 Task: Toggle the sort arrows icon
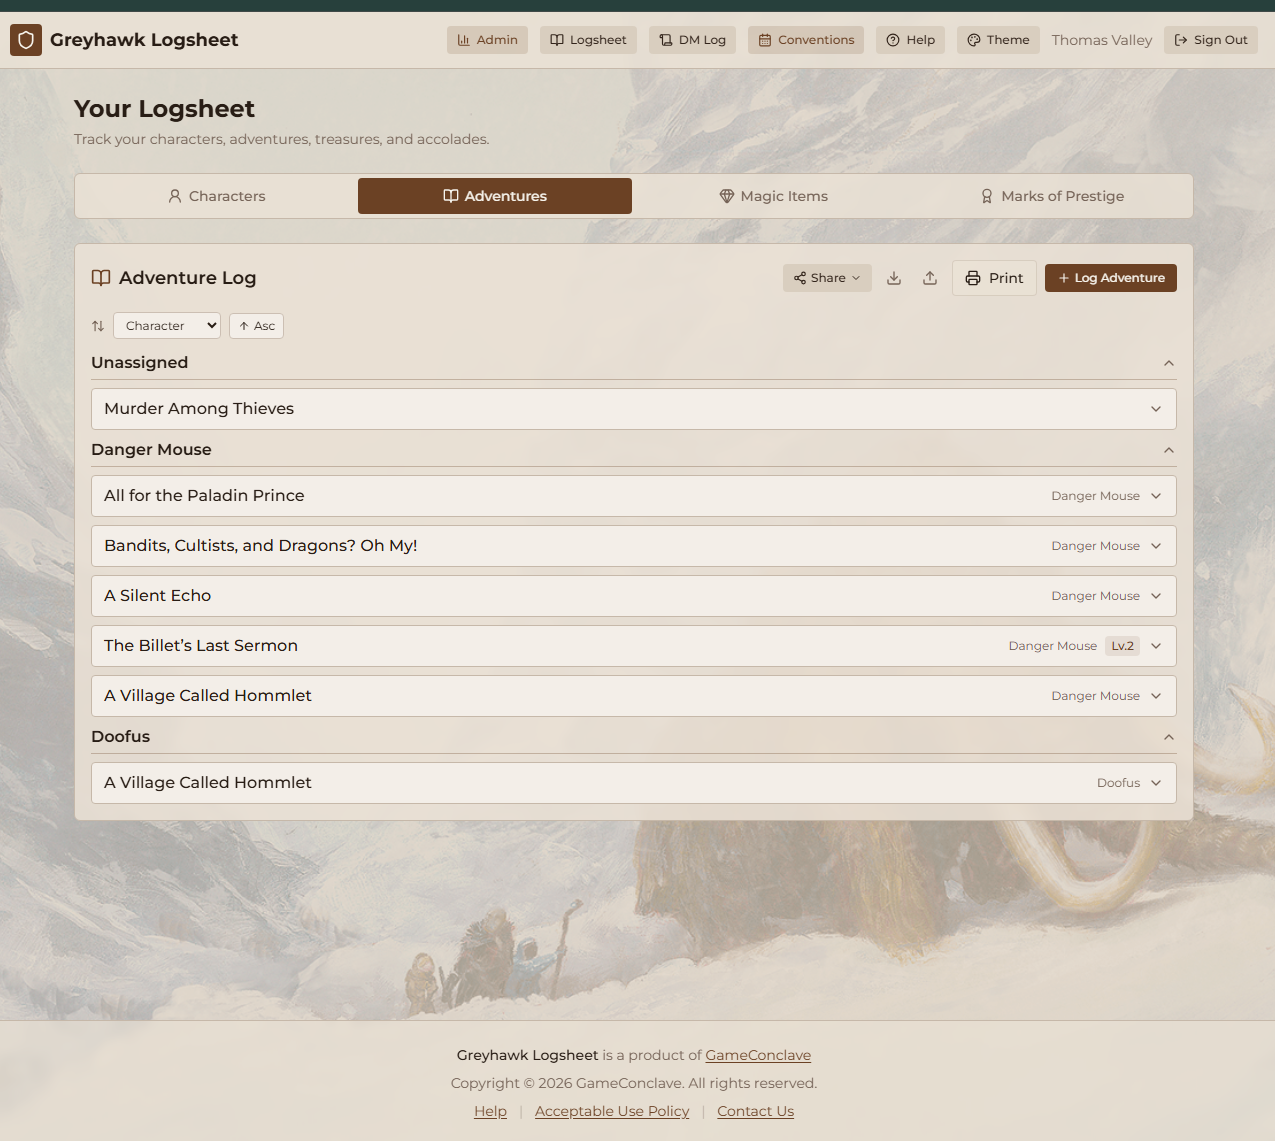click(x=97, y=325)
